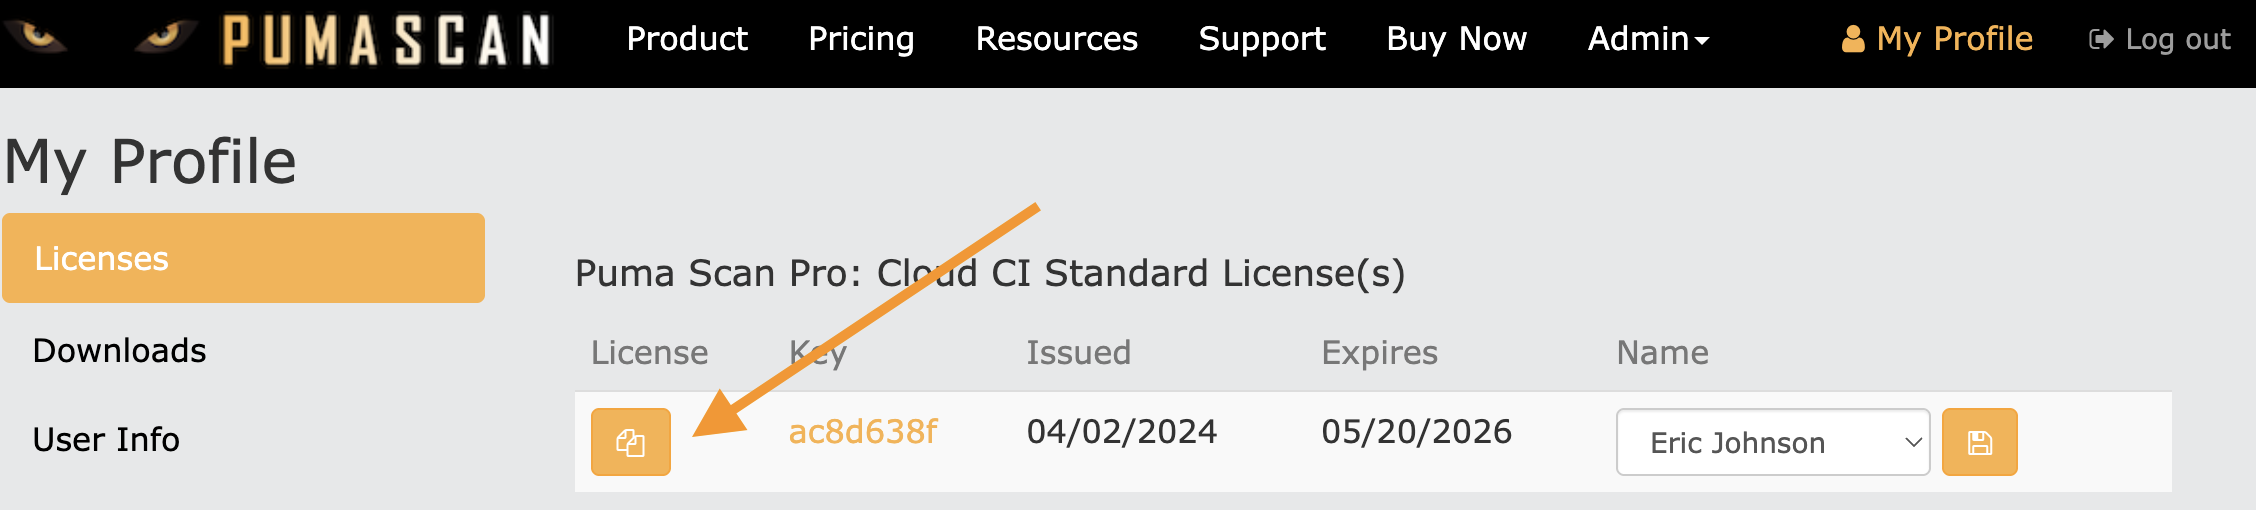The height and width of the screenshot is (510, 2256).
Task: Click the puma eyes logo
Action: 99,38
